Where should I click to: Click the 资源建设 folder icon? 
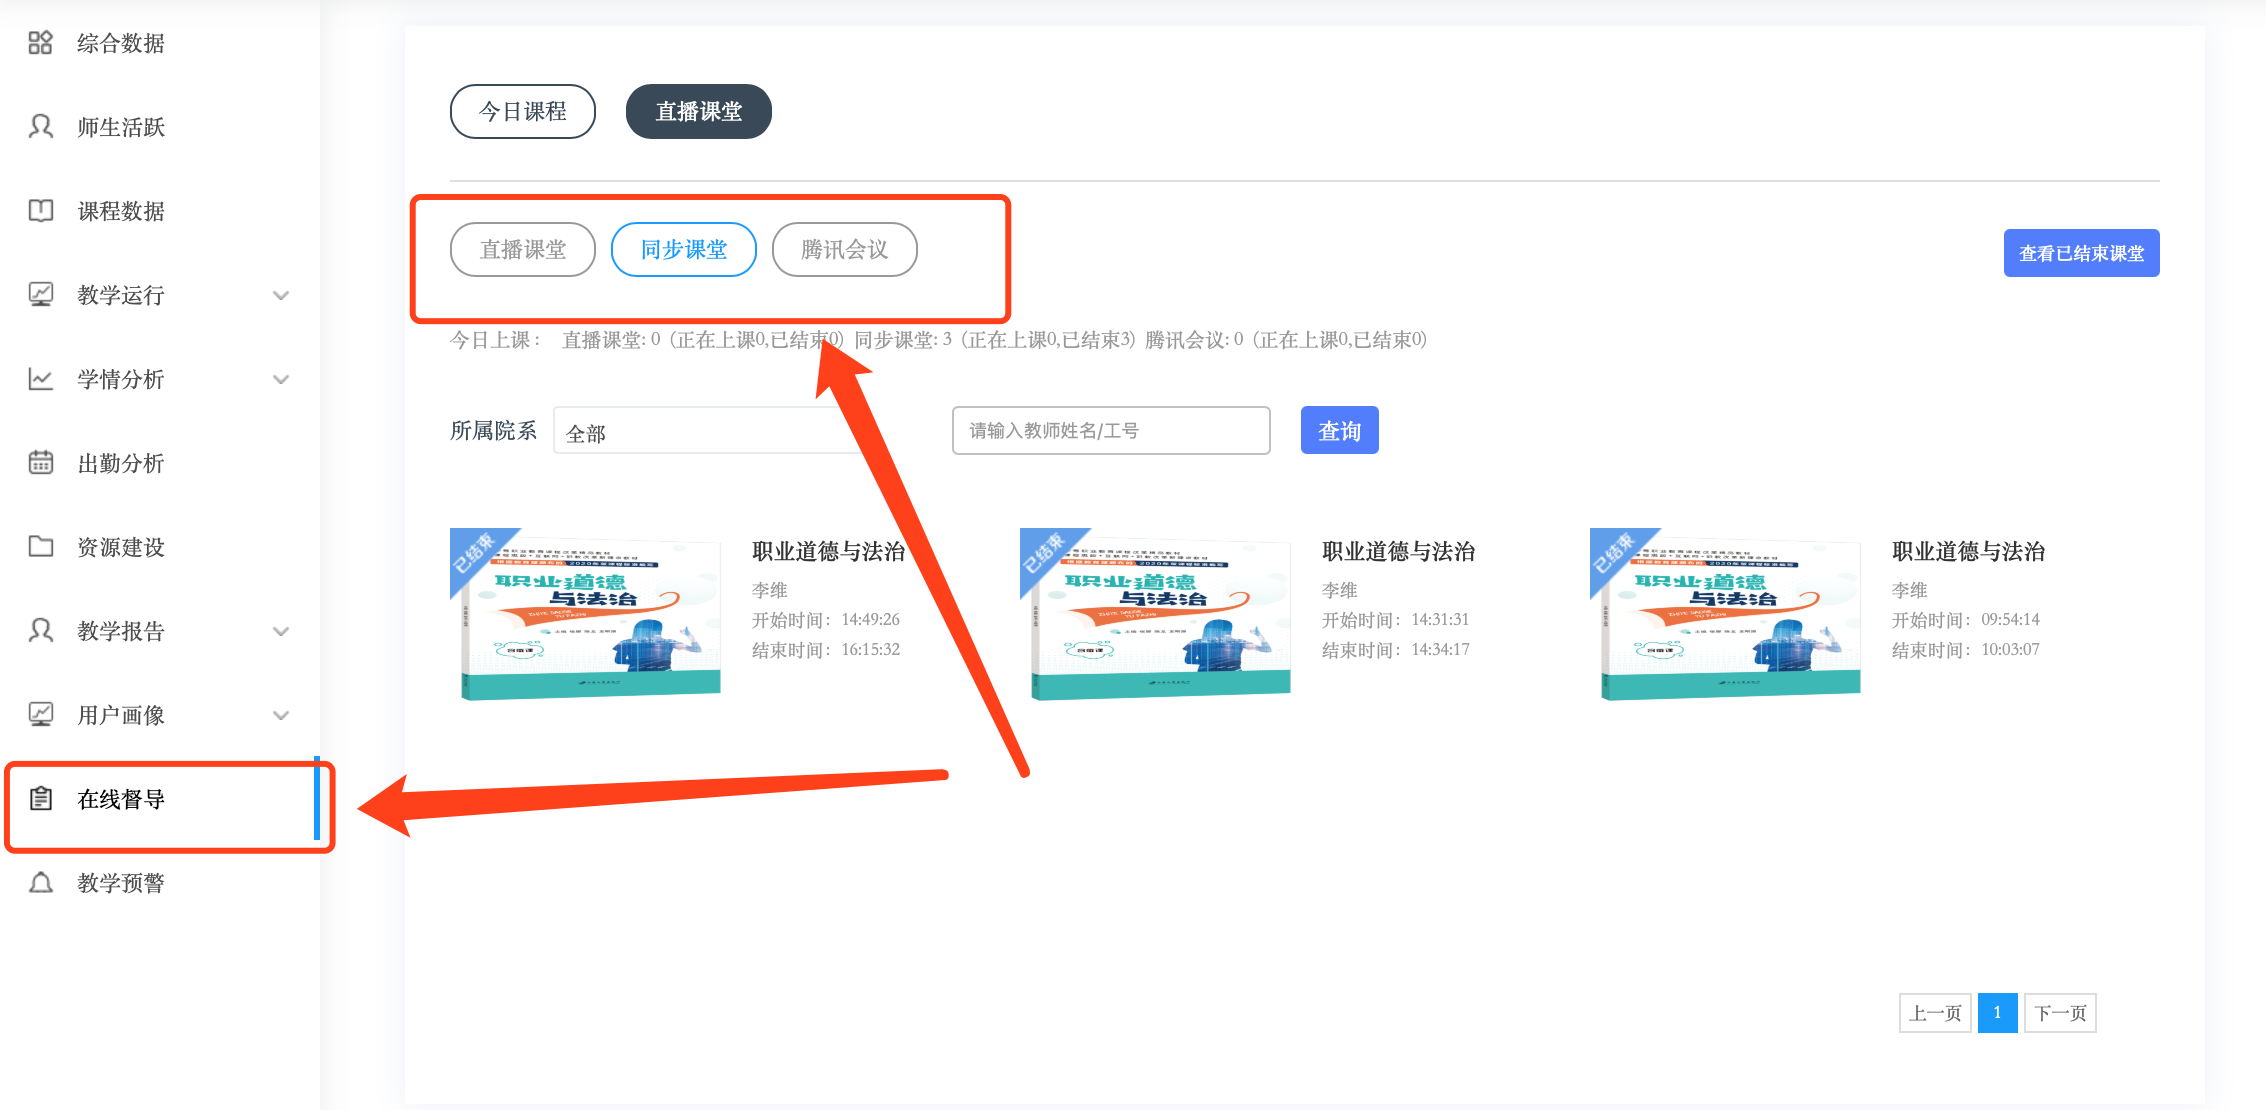click(x=40, y=547)
